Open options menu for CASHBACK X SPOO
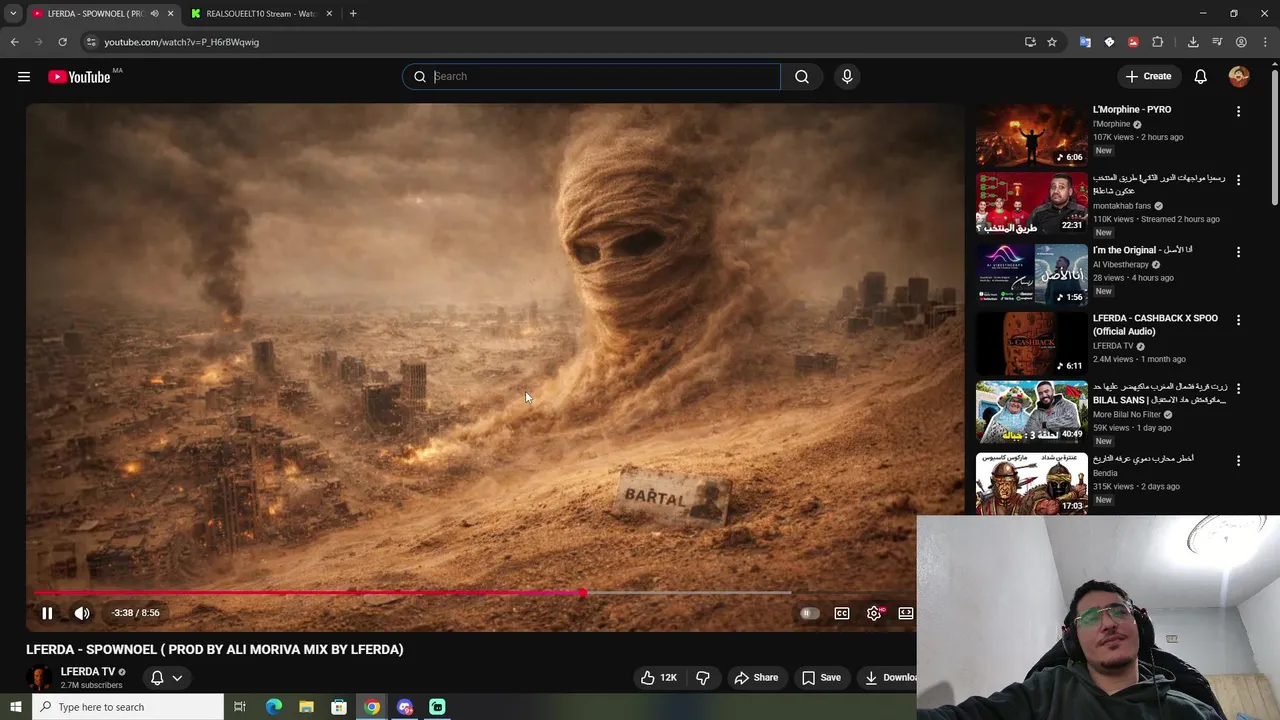1280x720 pixels. [x=1238, y=320]
